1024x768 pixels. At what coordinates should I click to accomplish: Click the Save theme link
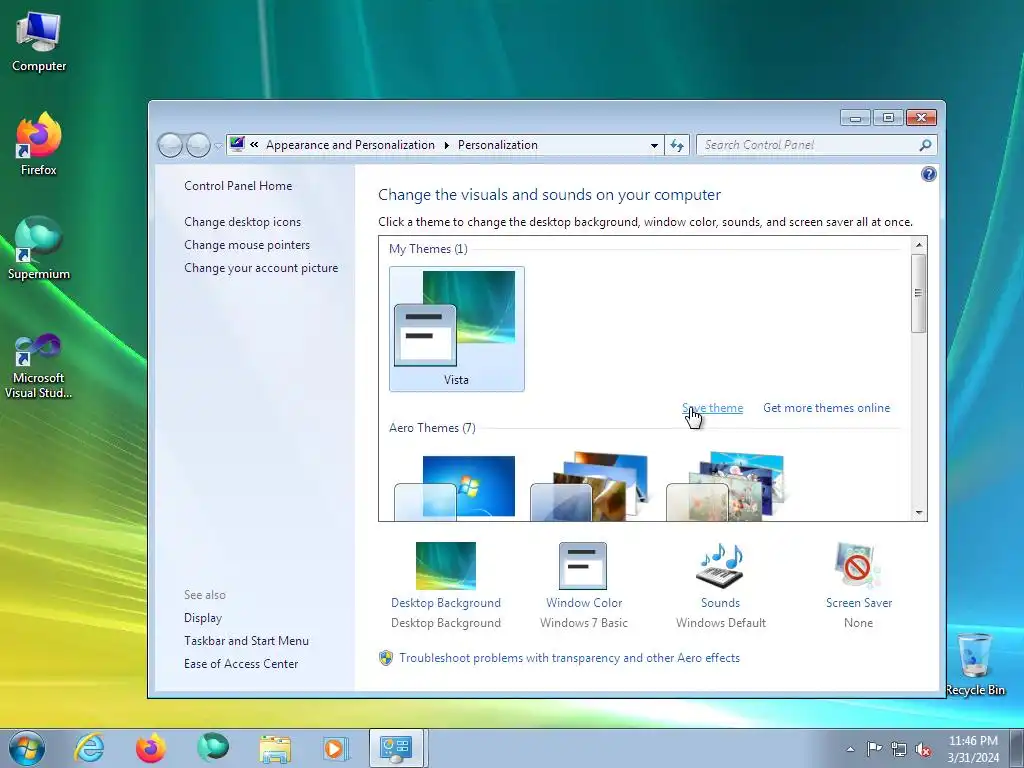712,408
